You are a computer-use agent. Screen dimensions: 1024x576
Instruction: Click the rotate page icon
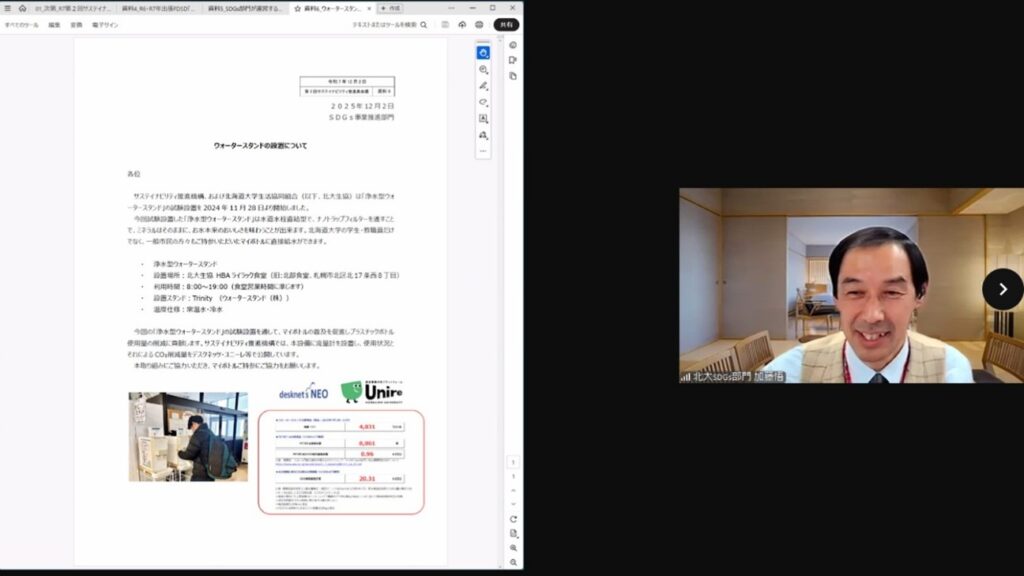pyautogui.click(x=513, y=519)
